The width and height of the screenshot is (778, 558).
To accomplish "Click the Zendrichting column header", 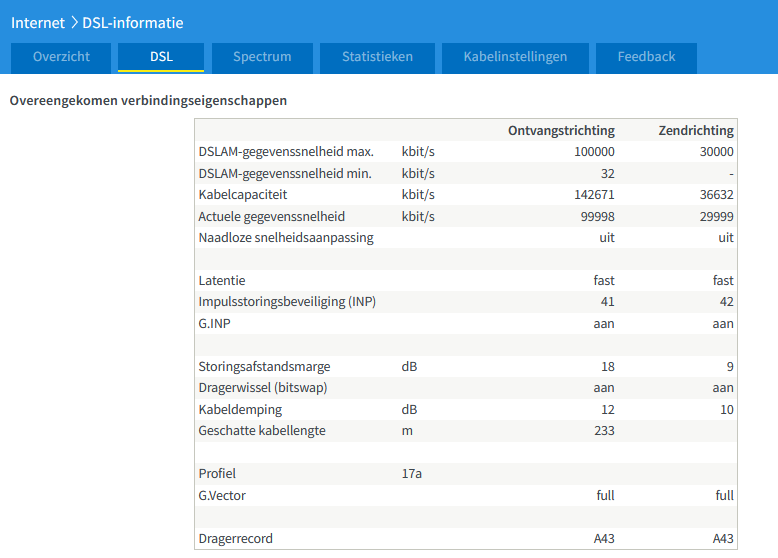I will (696, 130).
